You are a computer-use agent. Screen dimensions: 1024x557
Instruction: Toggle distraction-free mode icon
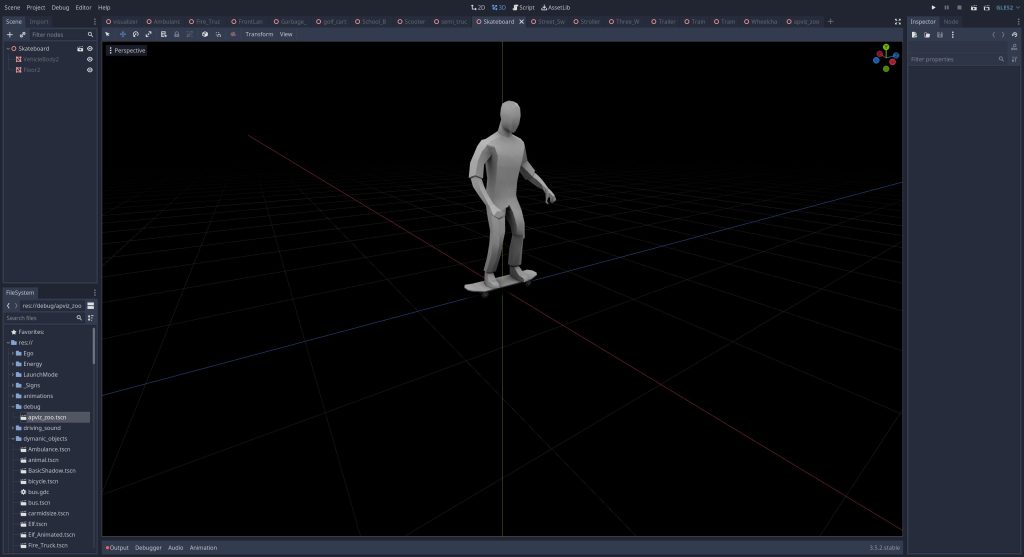[897, 21]
